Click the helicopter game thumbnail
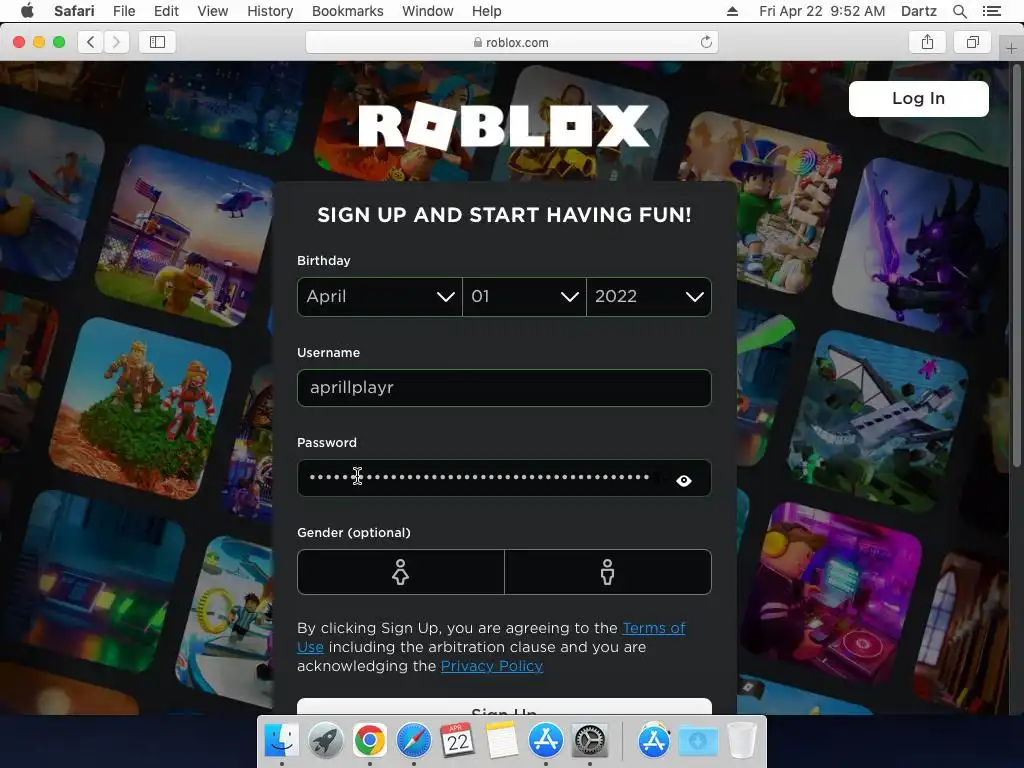Screen dimensions: 1024x768 (x=183, y=238)
